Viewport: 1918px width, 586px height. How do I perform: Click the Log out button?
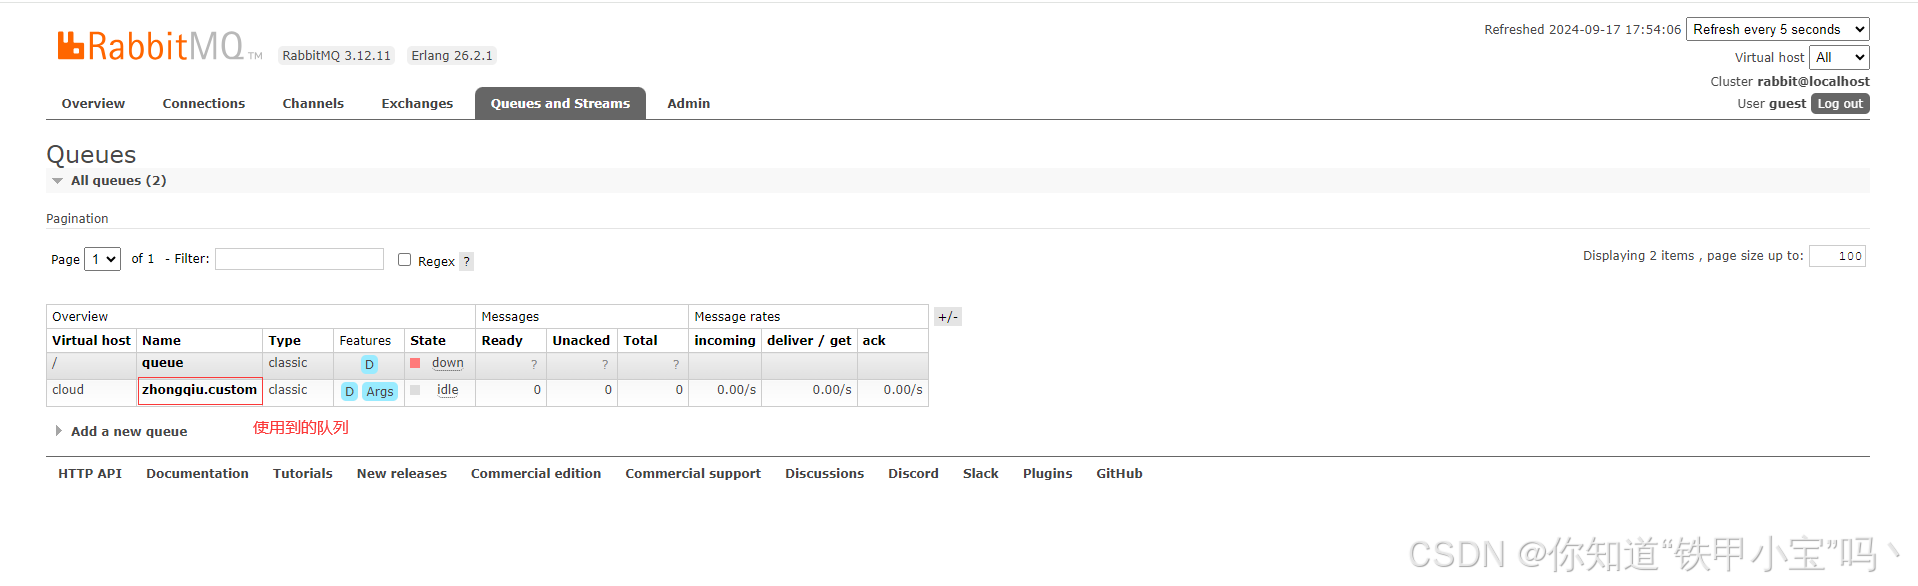[x=1840, y=103]
